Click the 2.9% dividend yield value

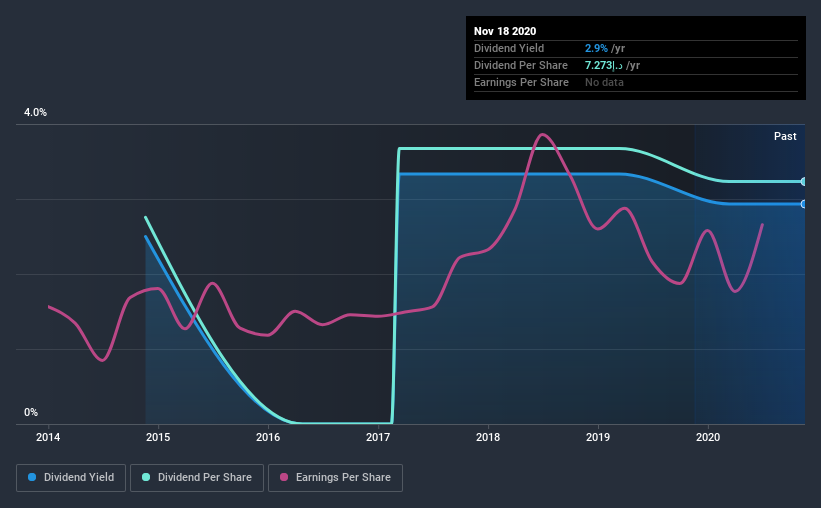tap(596, 48)
